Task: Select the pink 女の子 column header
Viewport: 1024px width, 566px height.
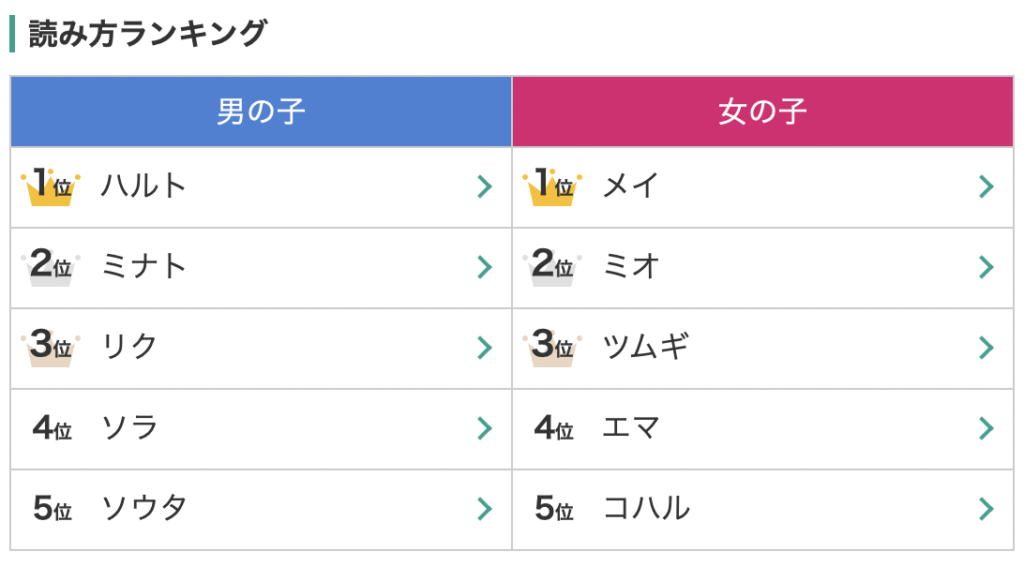Action: click(x=762, y=111)
